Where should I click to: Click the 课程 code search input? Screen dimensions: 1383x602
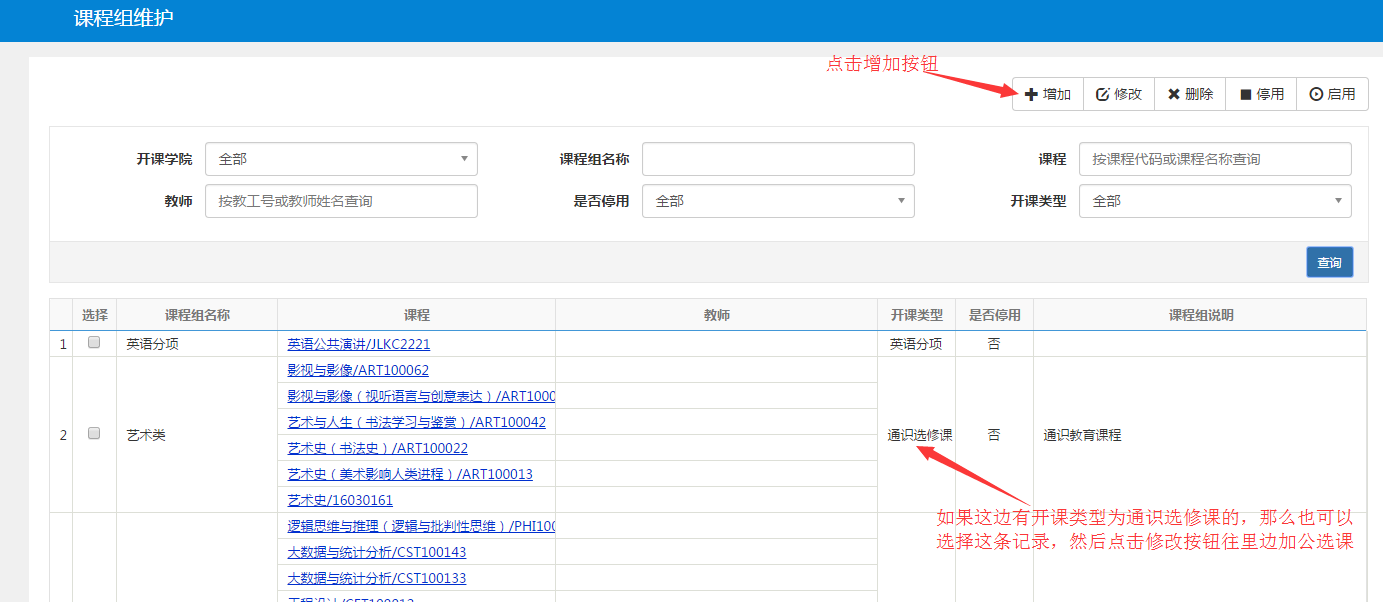click(1215, 159)
